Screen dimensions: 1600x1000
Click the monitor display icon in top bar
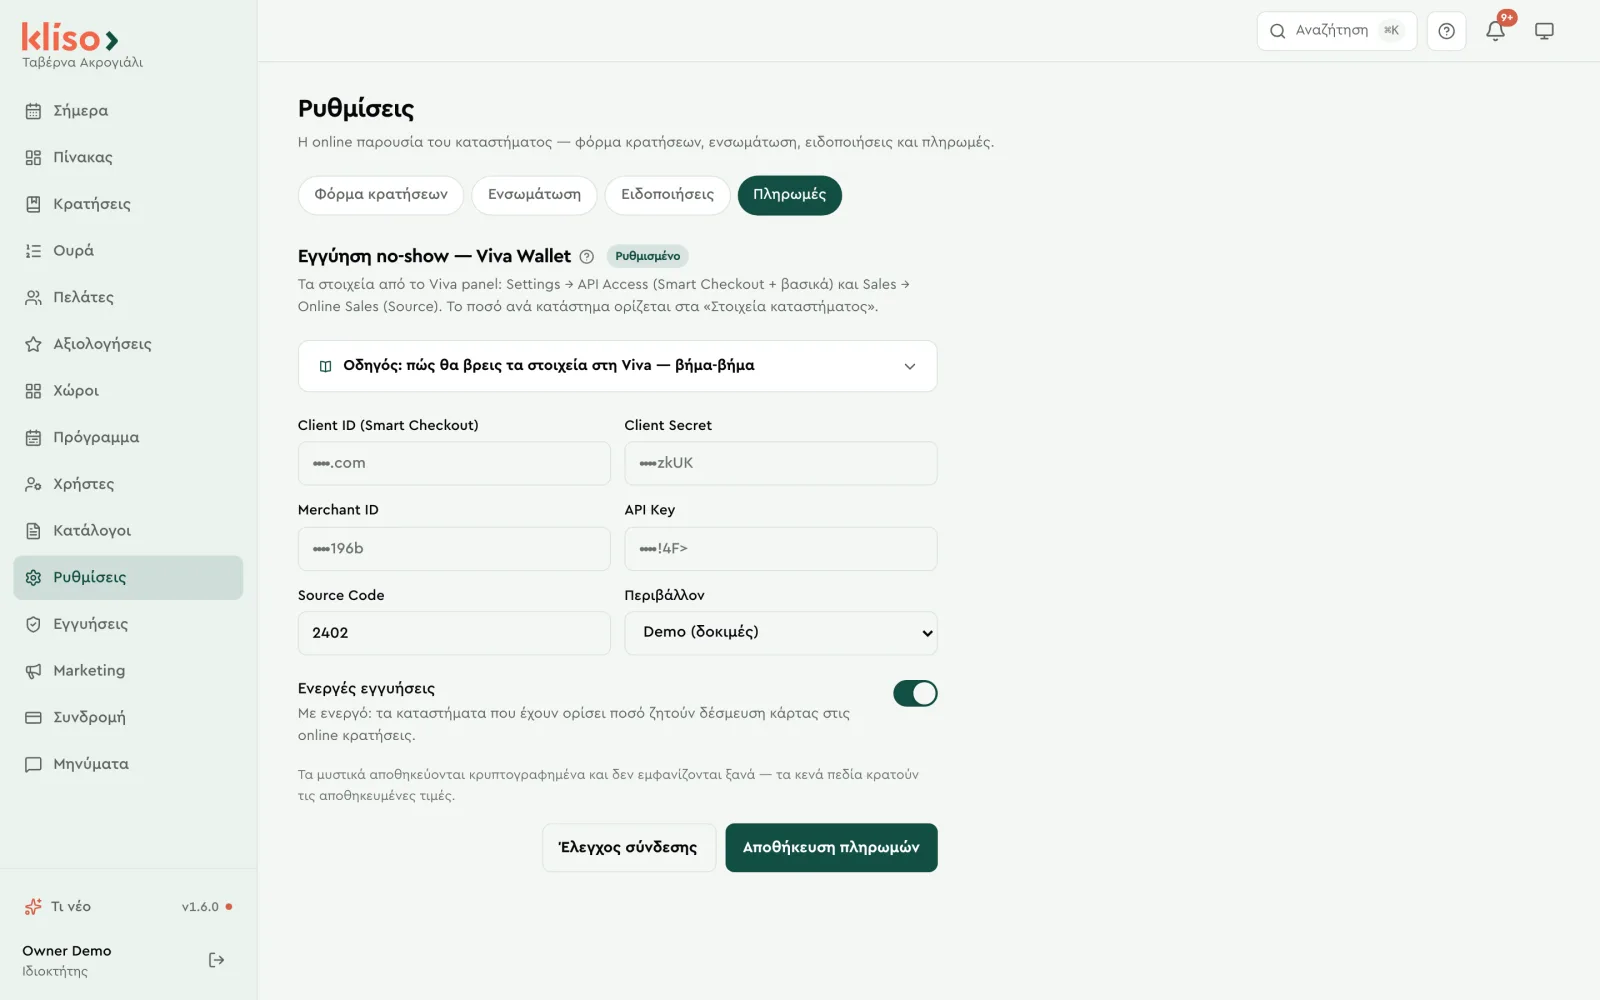click(x=1544, y=31)
